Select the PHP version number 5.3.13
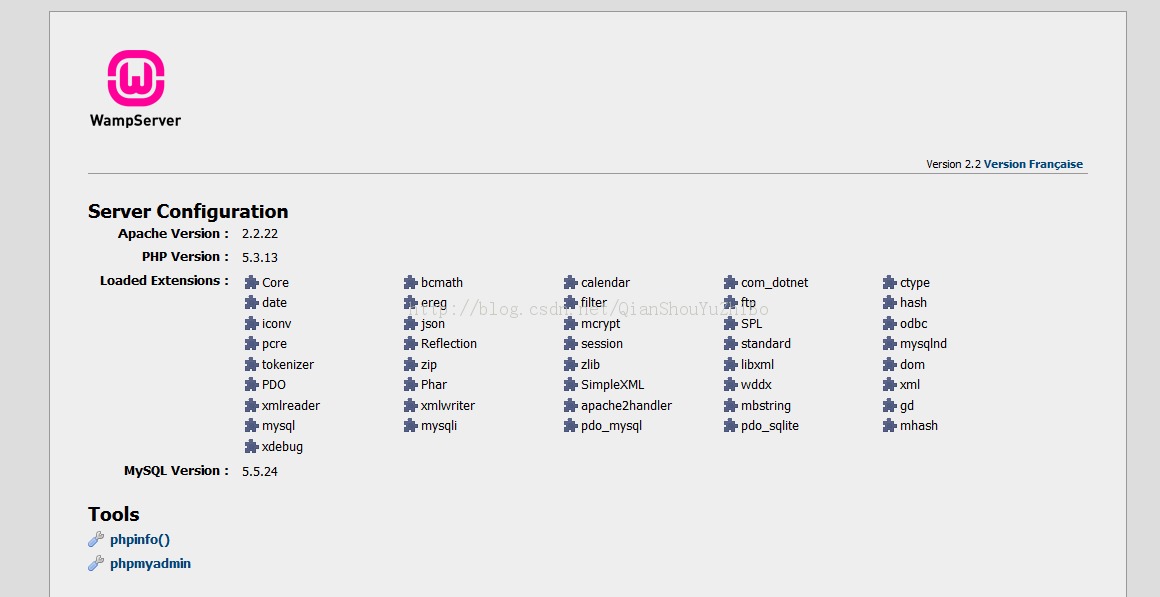The image size is (1160, 597). 260,257
